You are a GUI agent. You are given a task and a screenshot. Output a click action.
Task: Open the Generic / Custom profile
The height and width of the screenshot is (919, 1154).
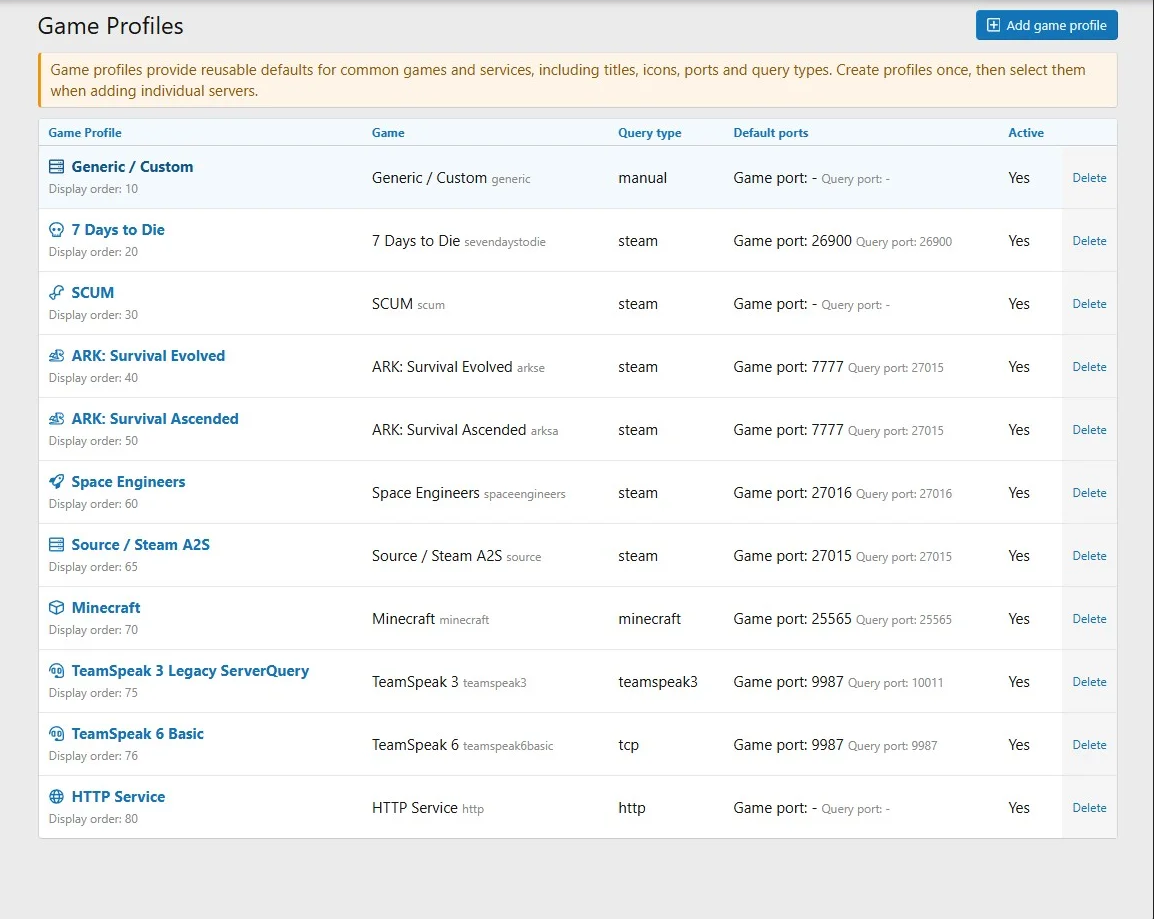[132, 167]
